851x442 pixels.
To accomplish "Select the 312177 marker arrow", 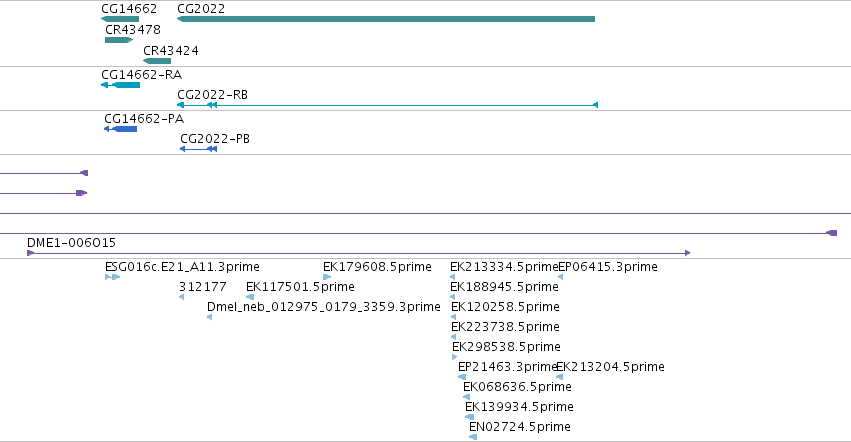I will [181, 297].
